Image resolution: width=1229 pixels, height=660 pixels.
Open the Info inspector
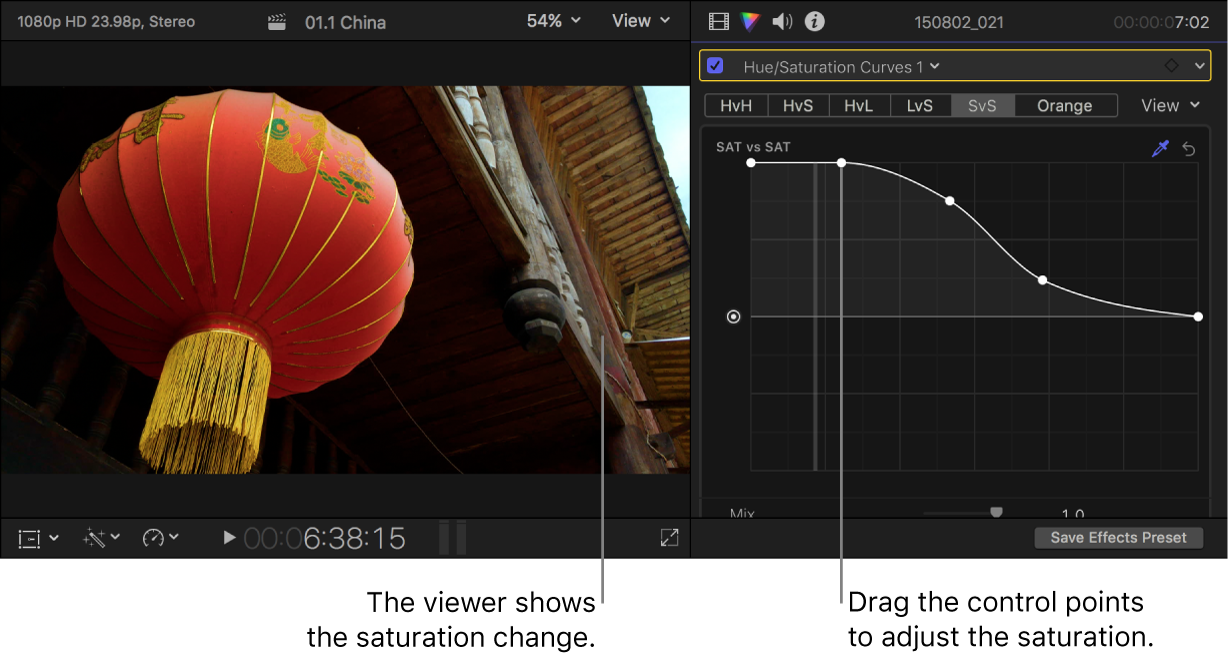point(814,20)
